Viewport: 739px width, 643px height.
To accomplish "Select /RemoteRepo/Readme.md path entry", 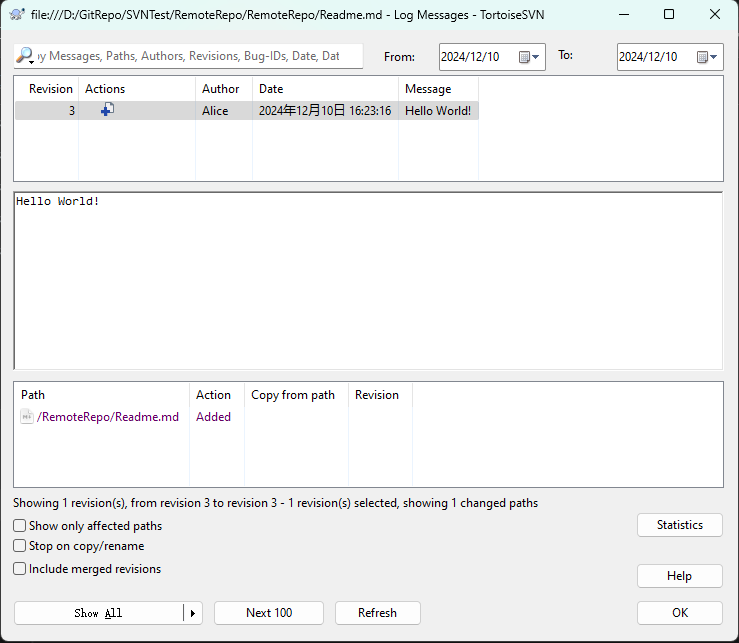I will (108, 417).
